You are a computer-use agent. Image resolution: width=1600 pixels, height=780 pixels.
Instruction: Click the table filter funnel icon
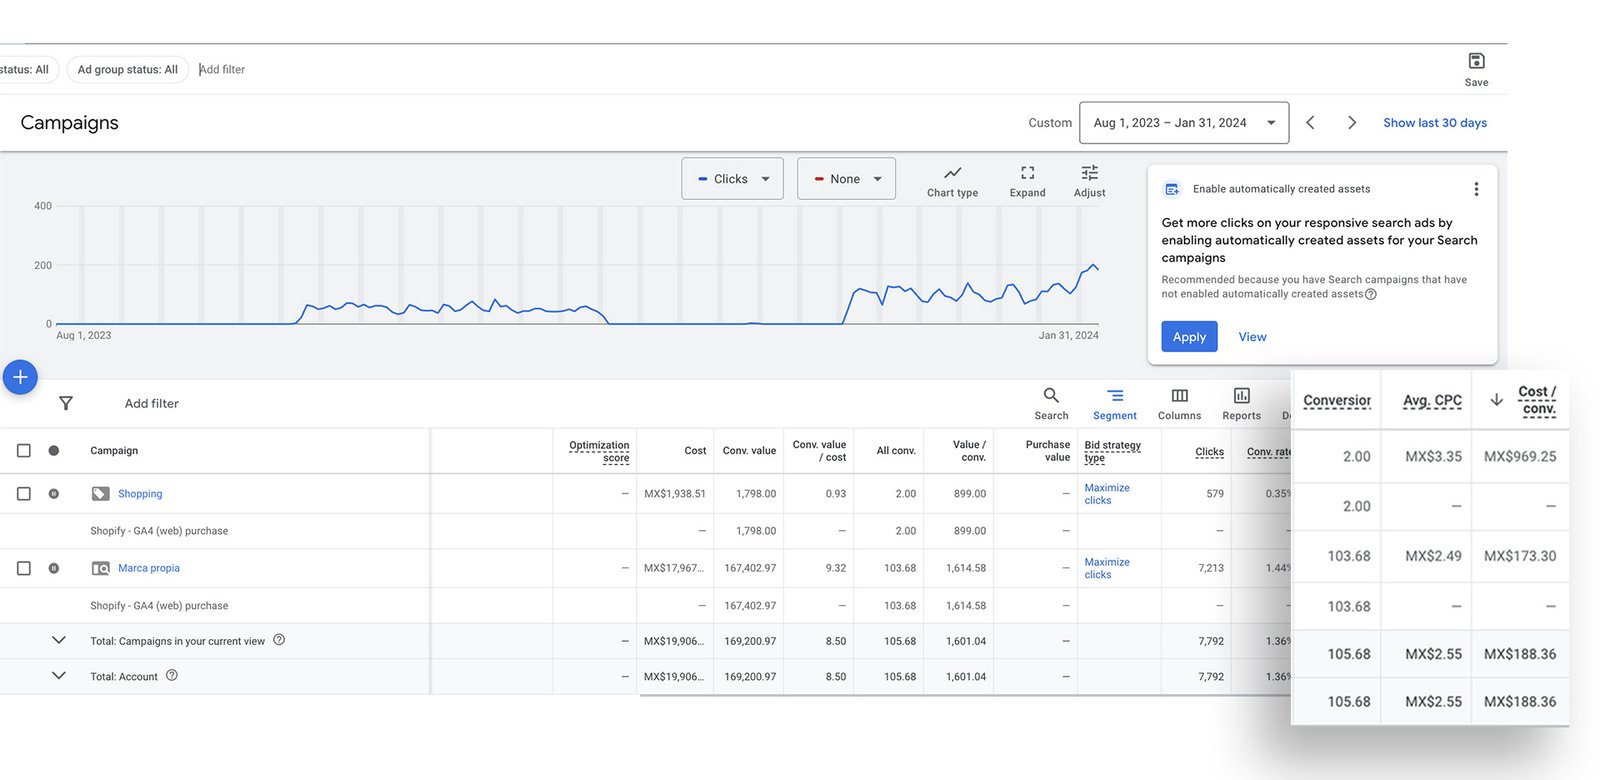[x=66, y=403]
